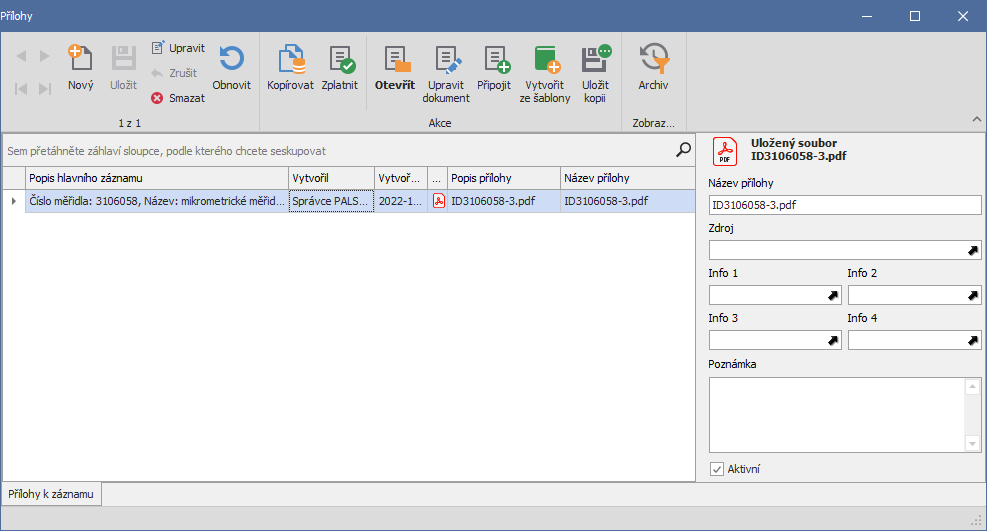
Task: Select cell Správce PALS
Action: point(331,201)
